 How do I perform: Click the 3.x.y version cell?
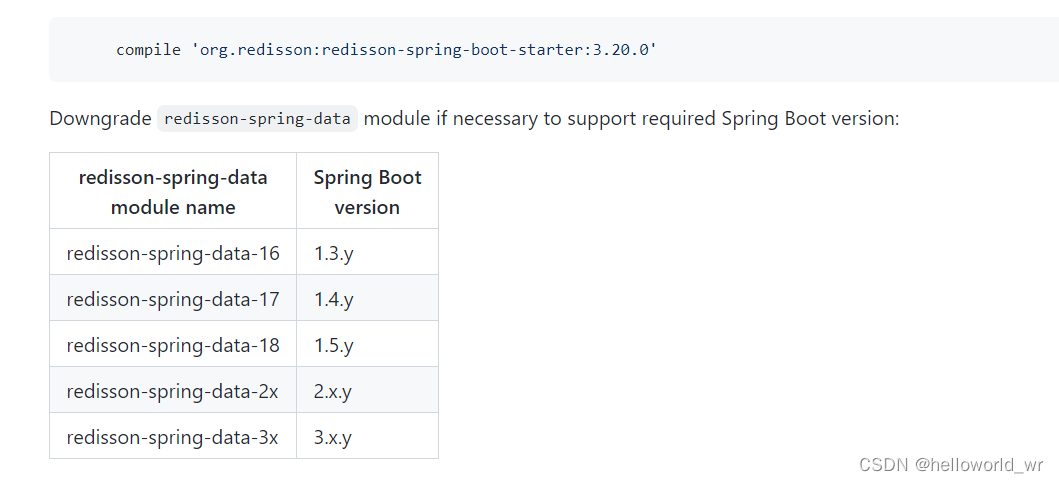(x=333, y=437)
